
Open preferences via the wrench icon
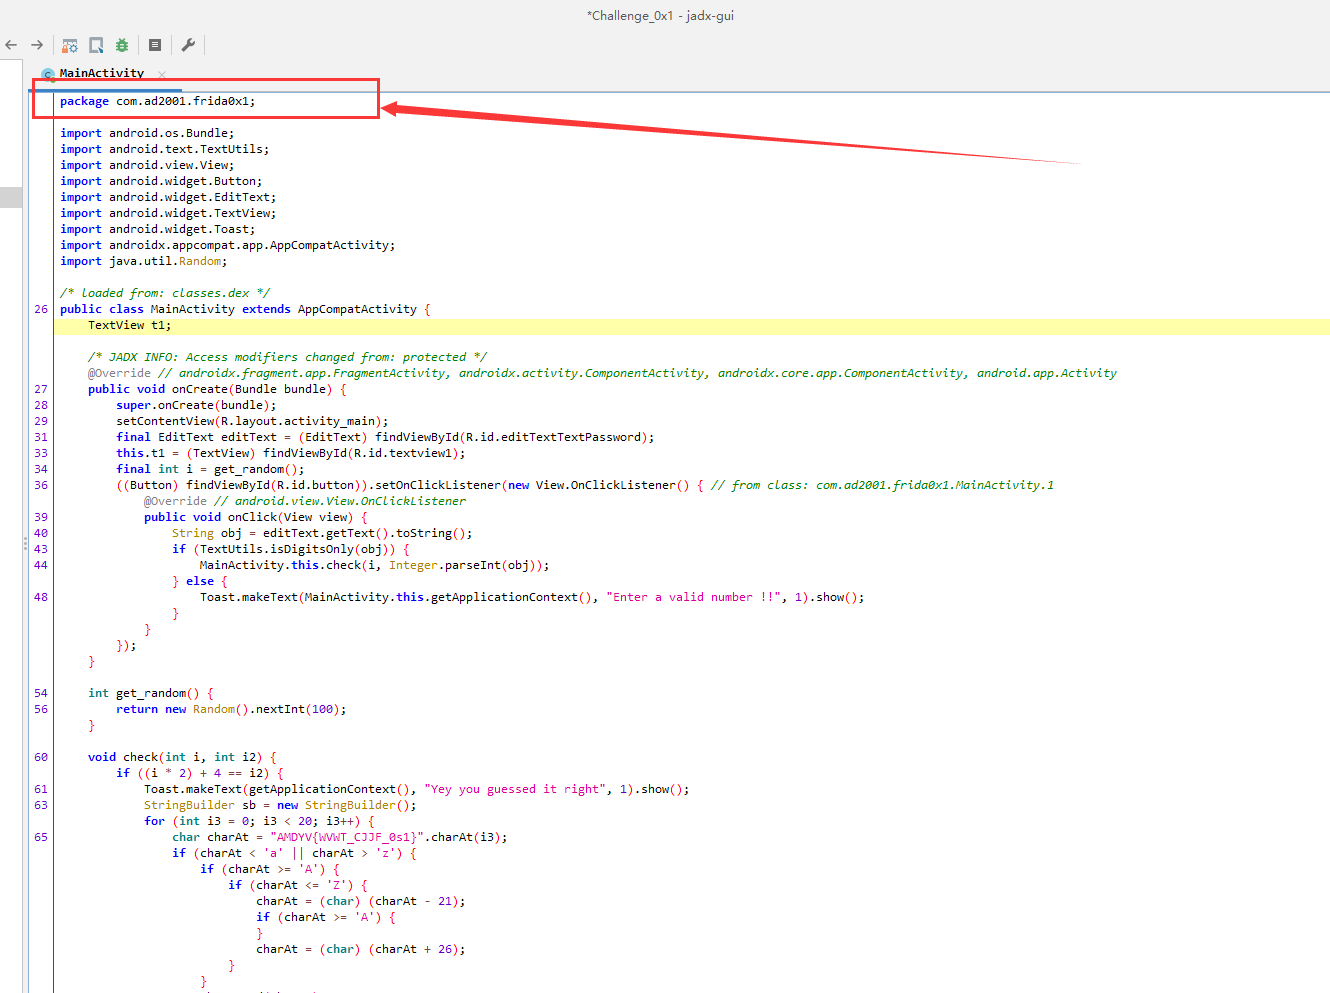[188, 45]
